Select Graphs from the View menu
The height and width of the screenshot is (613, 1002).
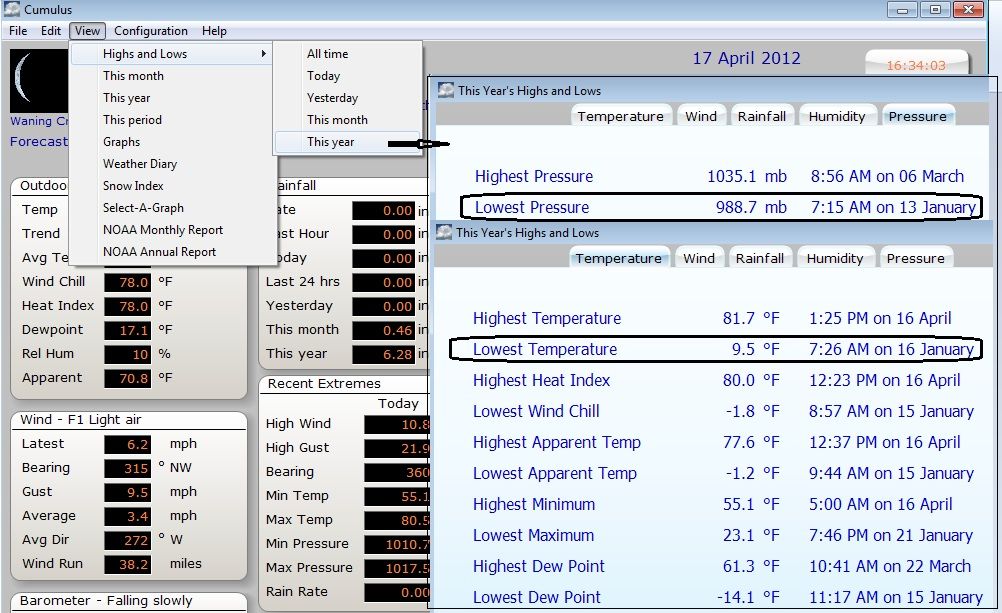121,142
